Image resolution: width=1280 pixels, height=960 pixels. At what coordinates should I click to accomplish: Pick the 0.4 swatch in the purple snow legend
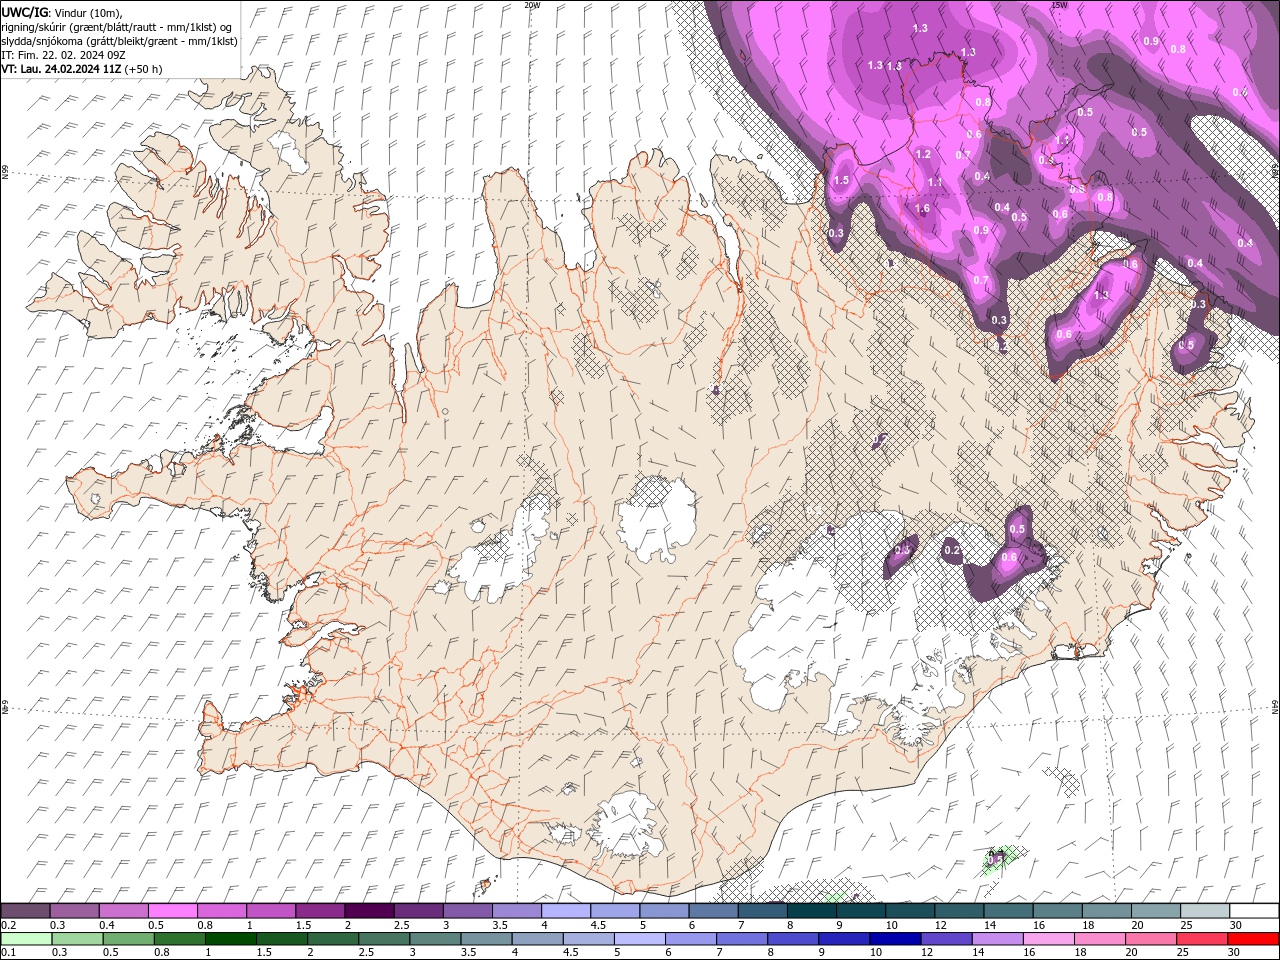[x=123, y=910]
